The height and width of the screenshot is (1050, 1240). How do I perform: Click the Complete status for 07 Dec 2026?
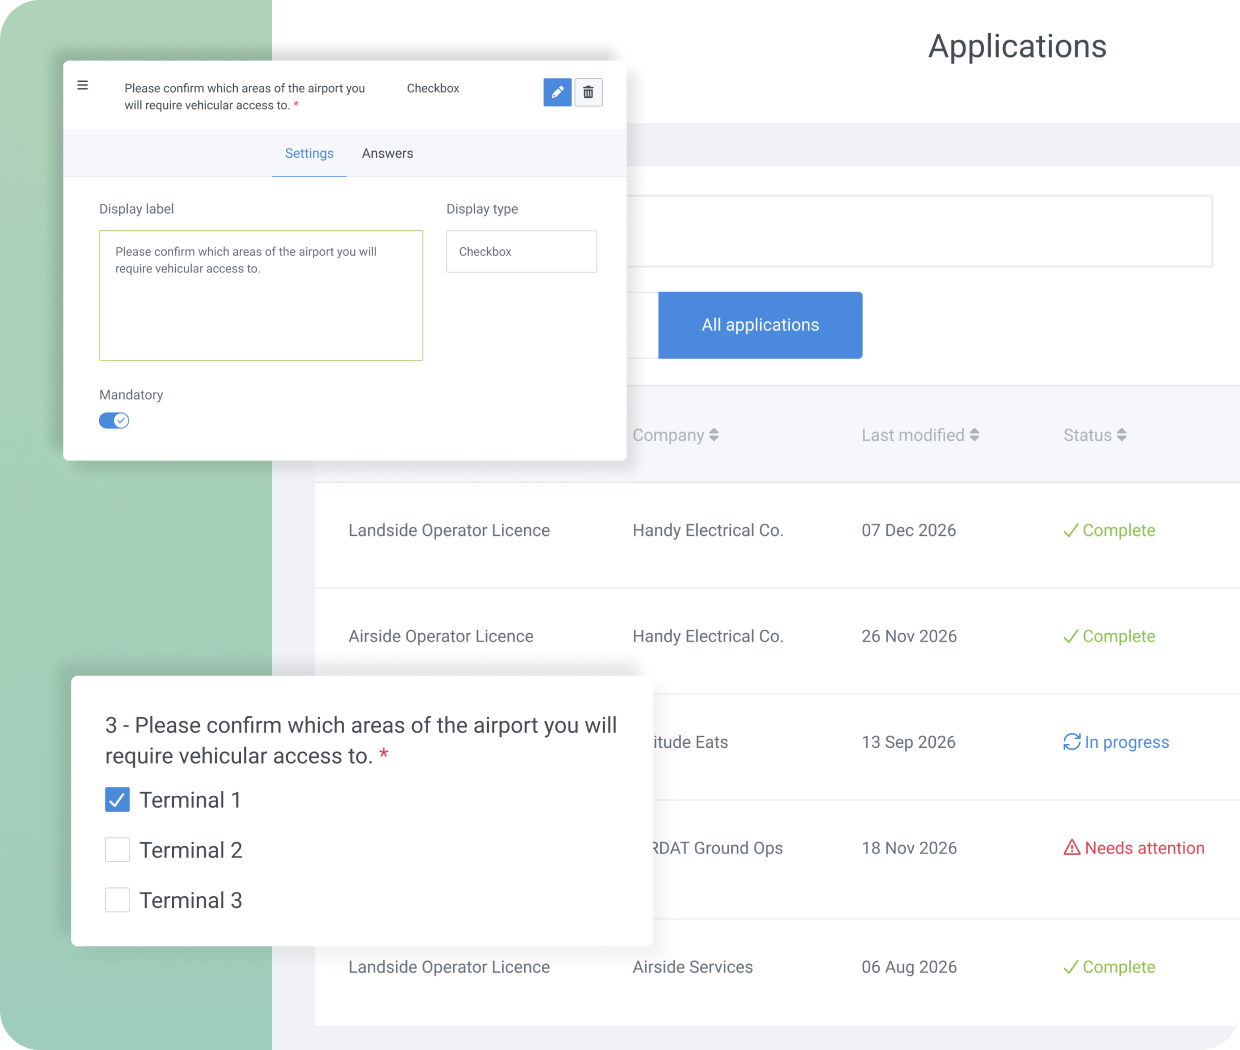coord(1119,531)
